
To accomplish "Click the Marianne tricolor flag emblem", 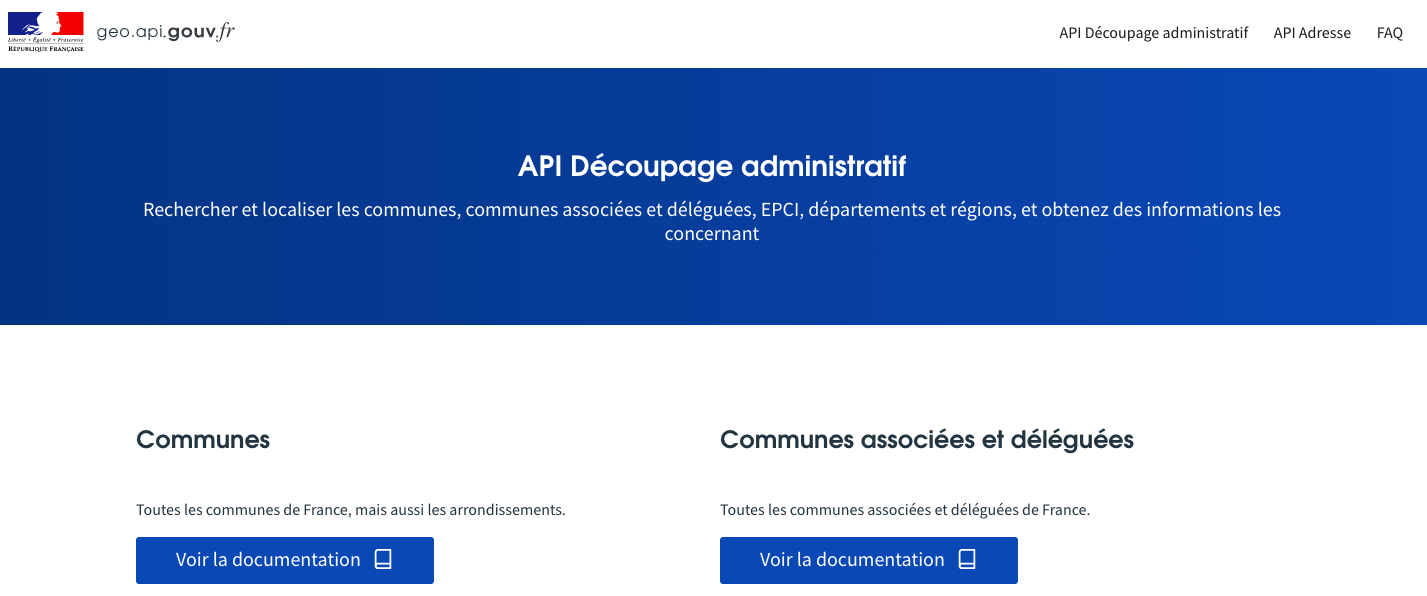I will pos(46,24).
